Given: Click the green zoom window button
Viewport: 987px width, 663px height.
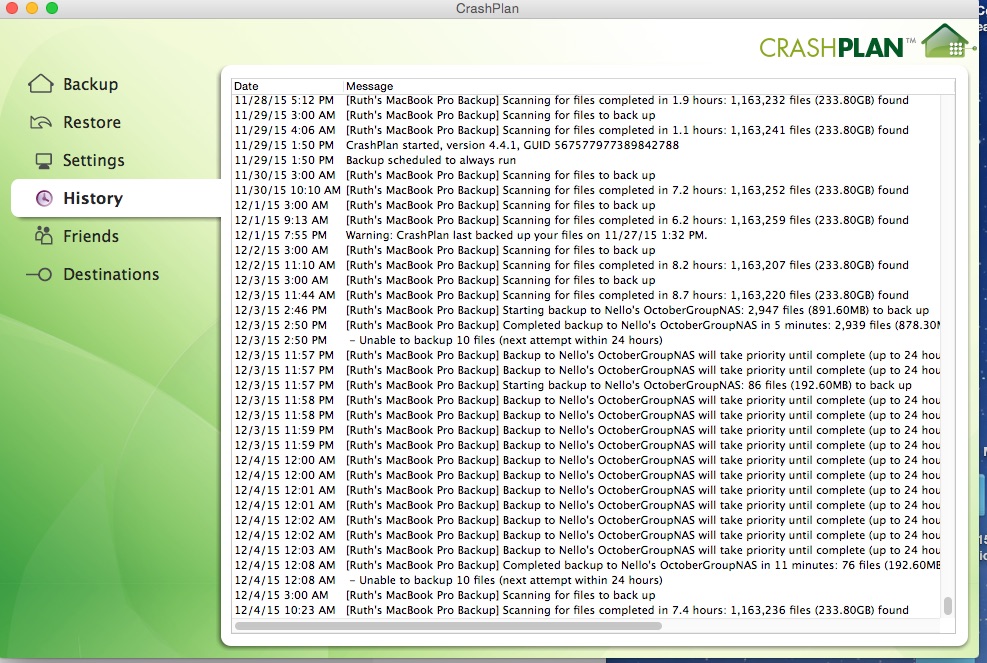Looking at the screenshot, I should (x=52, y=8).
